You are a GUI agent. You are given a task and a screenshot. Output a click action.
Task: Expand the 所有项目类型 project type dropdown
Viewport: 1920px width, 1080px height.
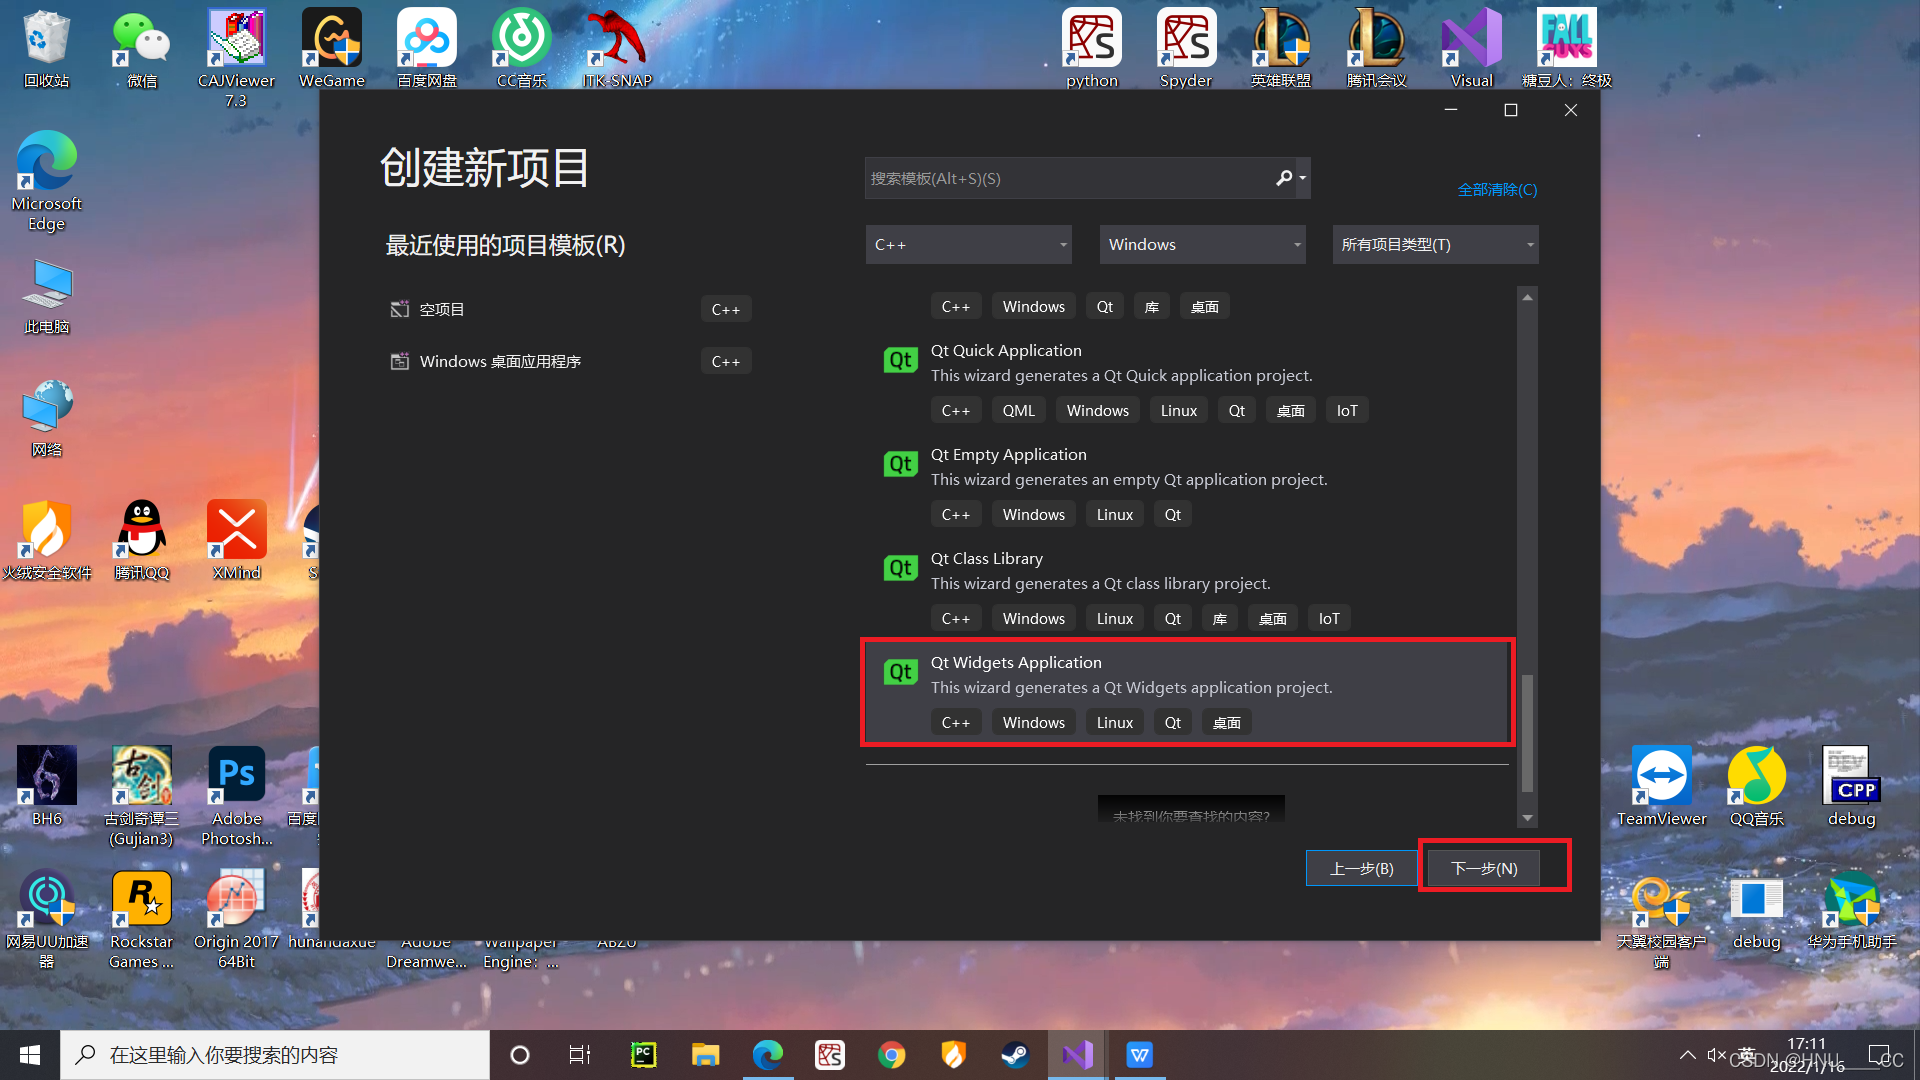click(x=1435, y=245)
